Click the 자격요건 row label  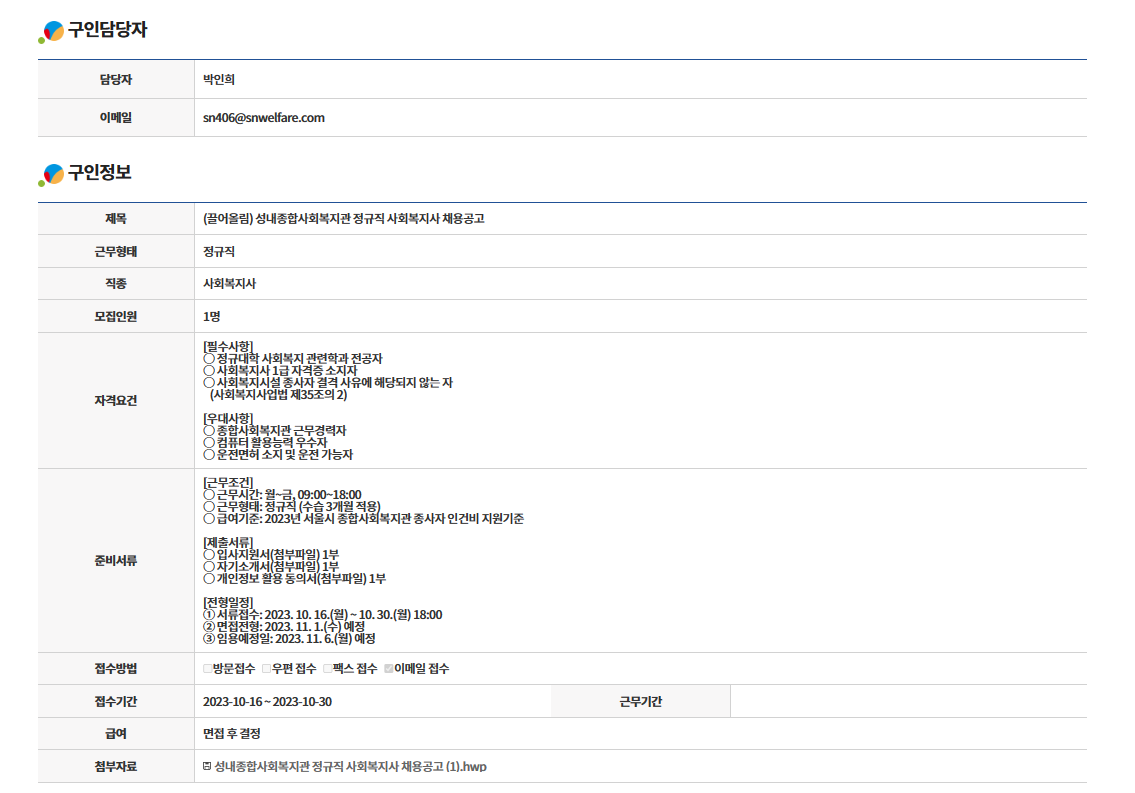point(116,400)
